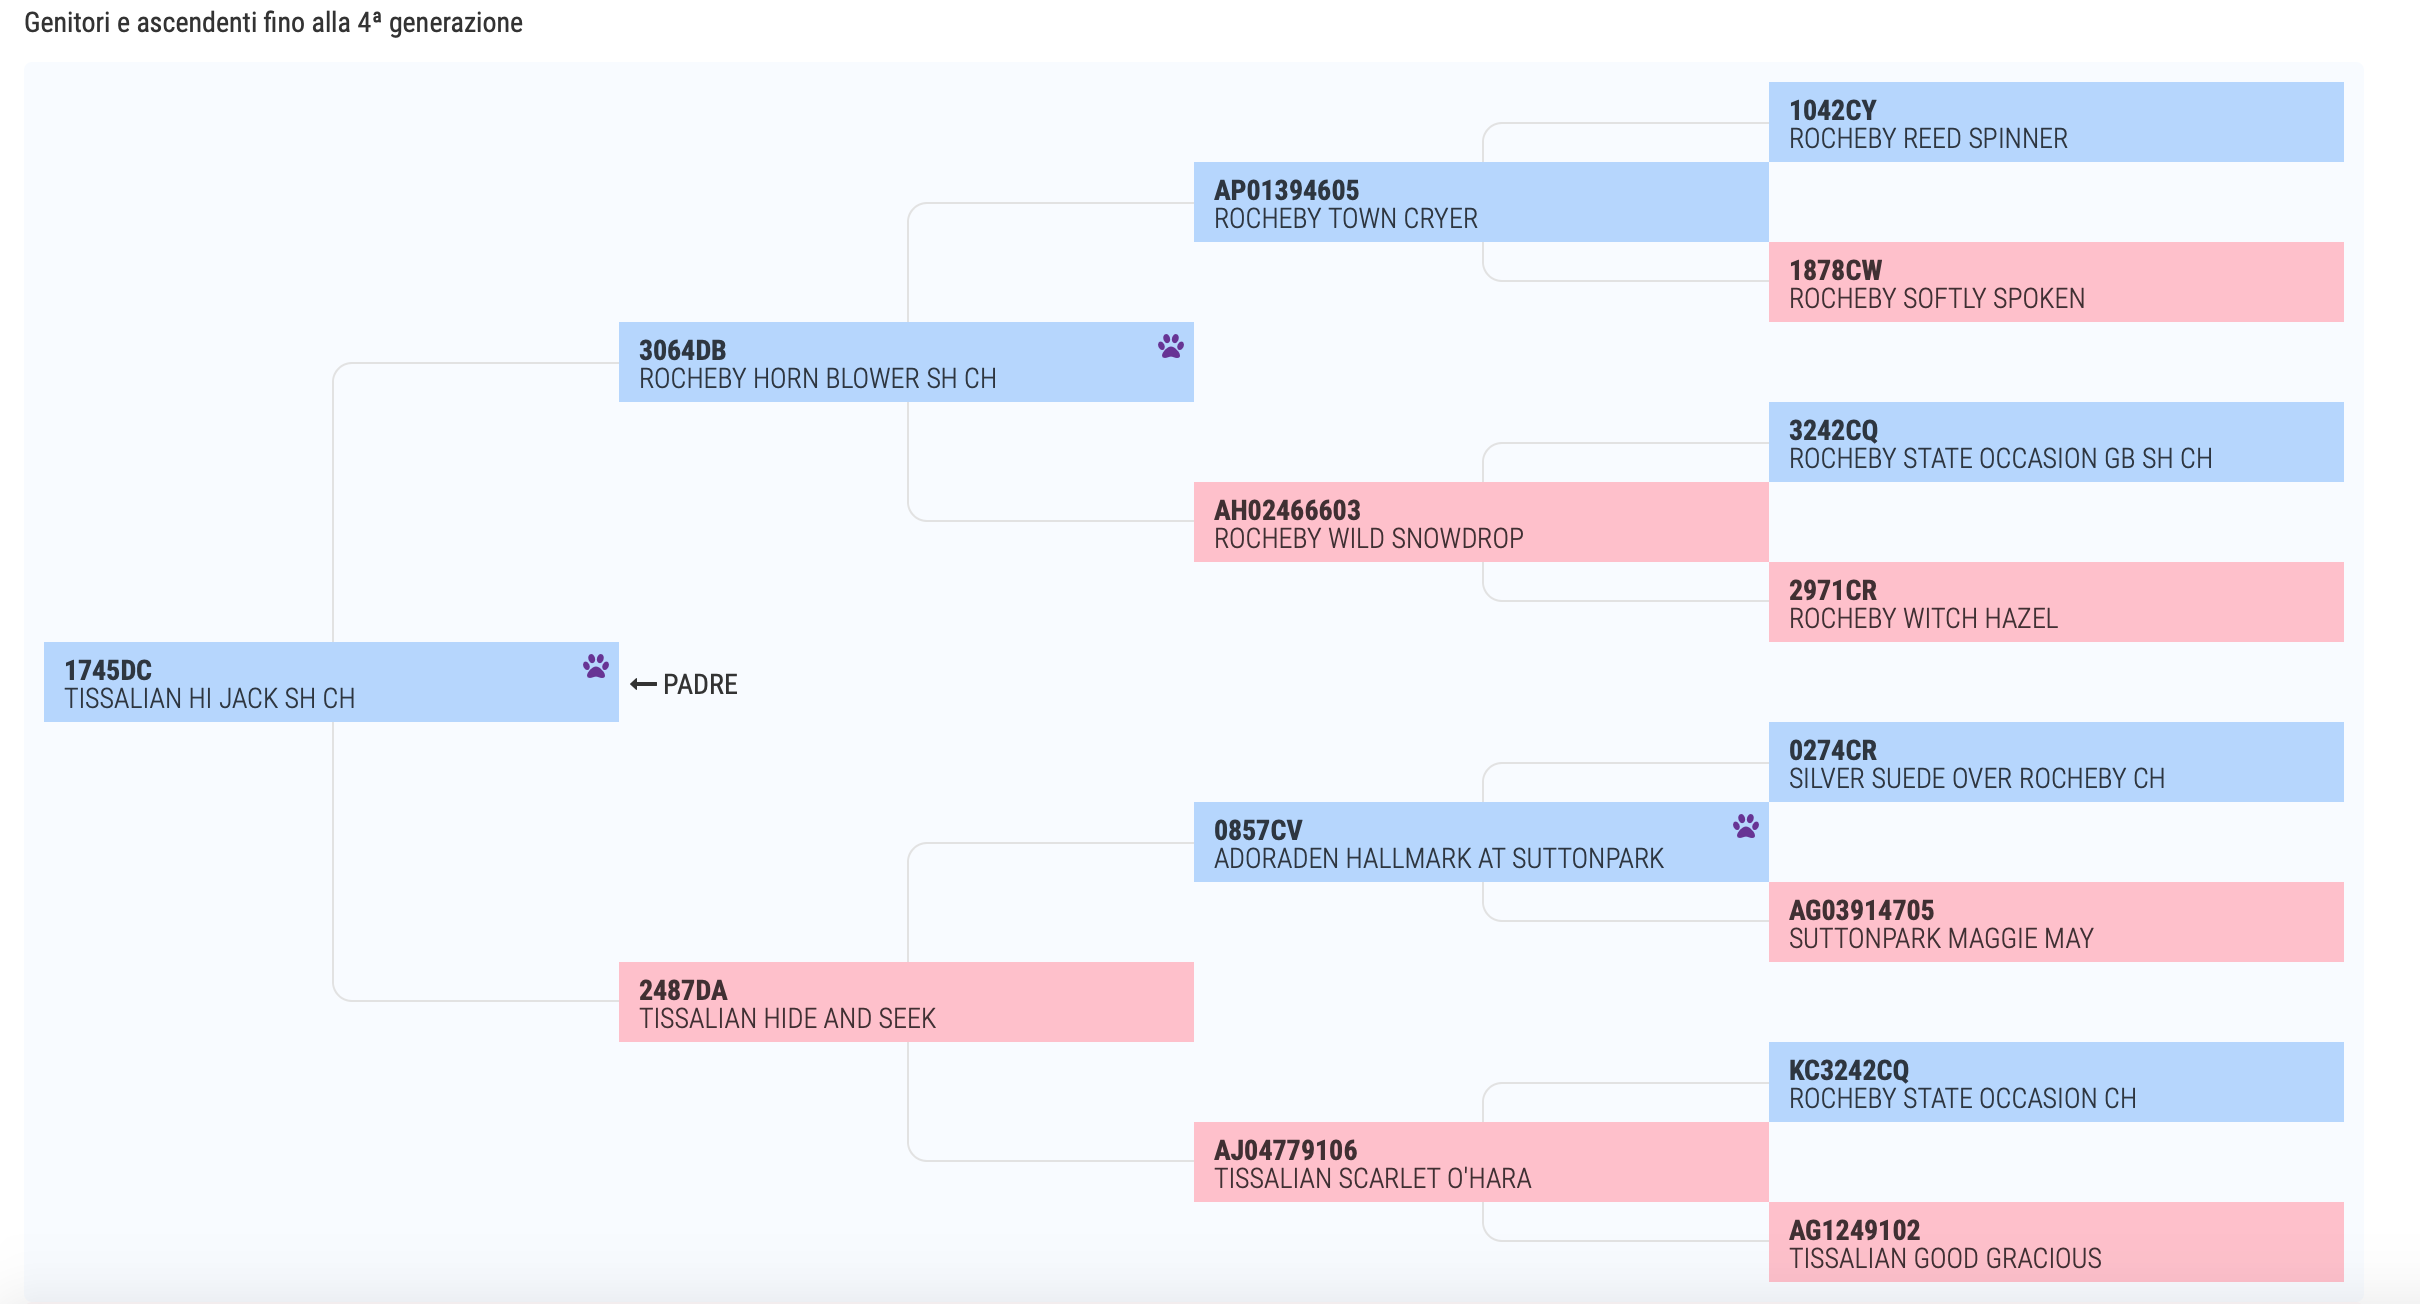The image size is (2420, 1304).
Task: Select Tissalian Good Gracious entry
Action: point(2056,1242)
